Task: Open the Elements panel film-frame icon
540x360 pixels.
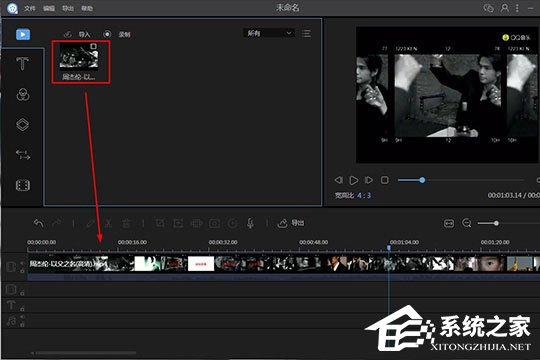Action: pyautogui.click(x=23, y=185)
